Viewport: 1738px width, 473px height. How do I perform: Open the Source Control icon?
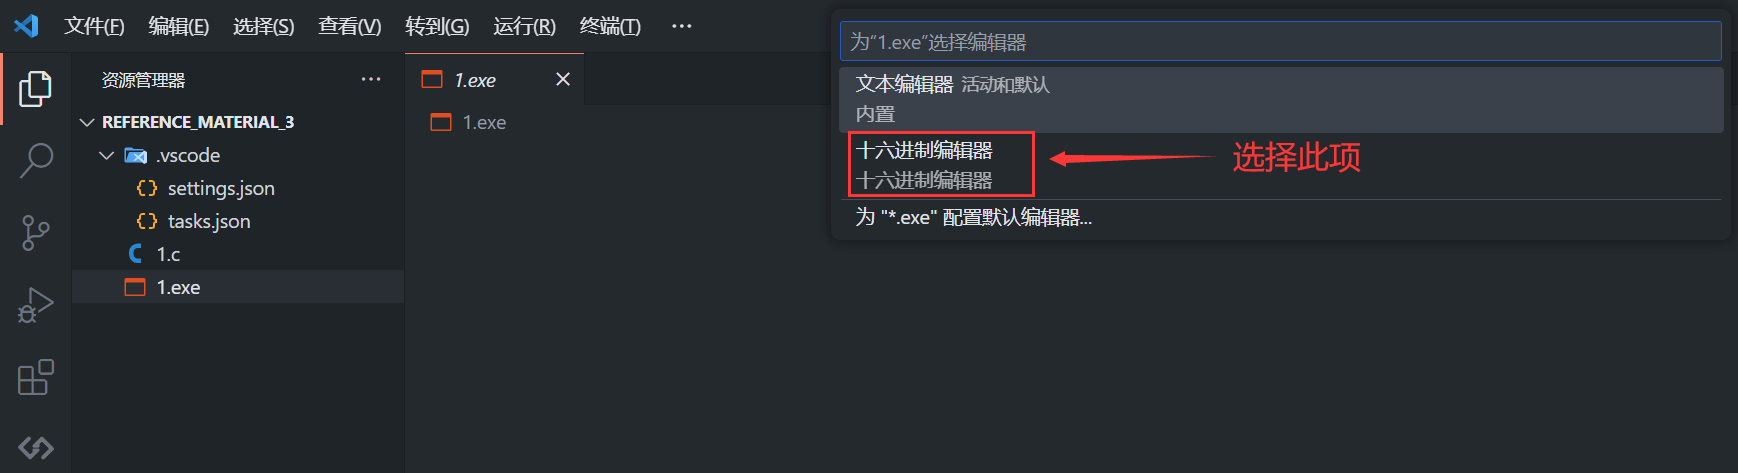(35, 233)
